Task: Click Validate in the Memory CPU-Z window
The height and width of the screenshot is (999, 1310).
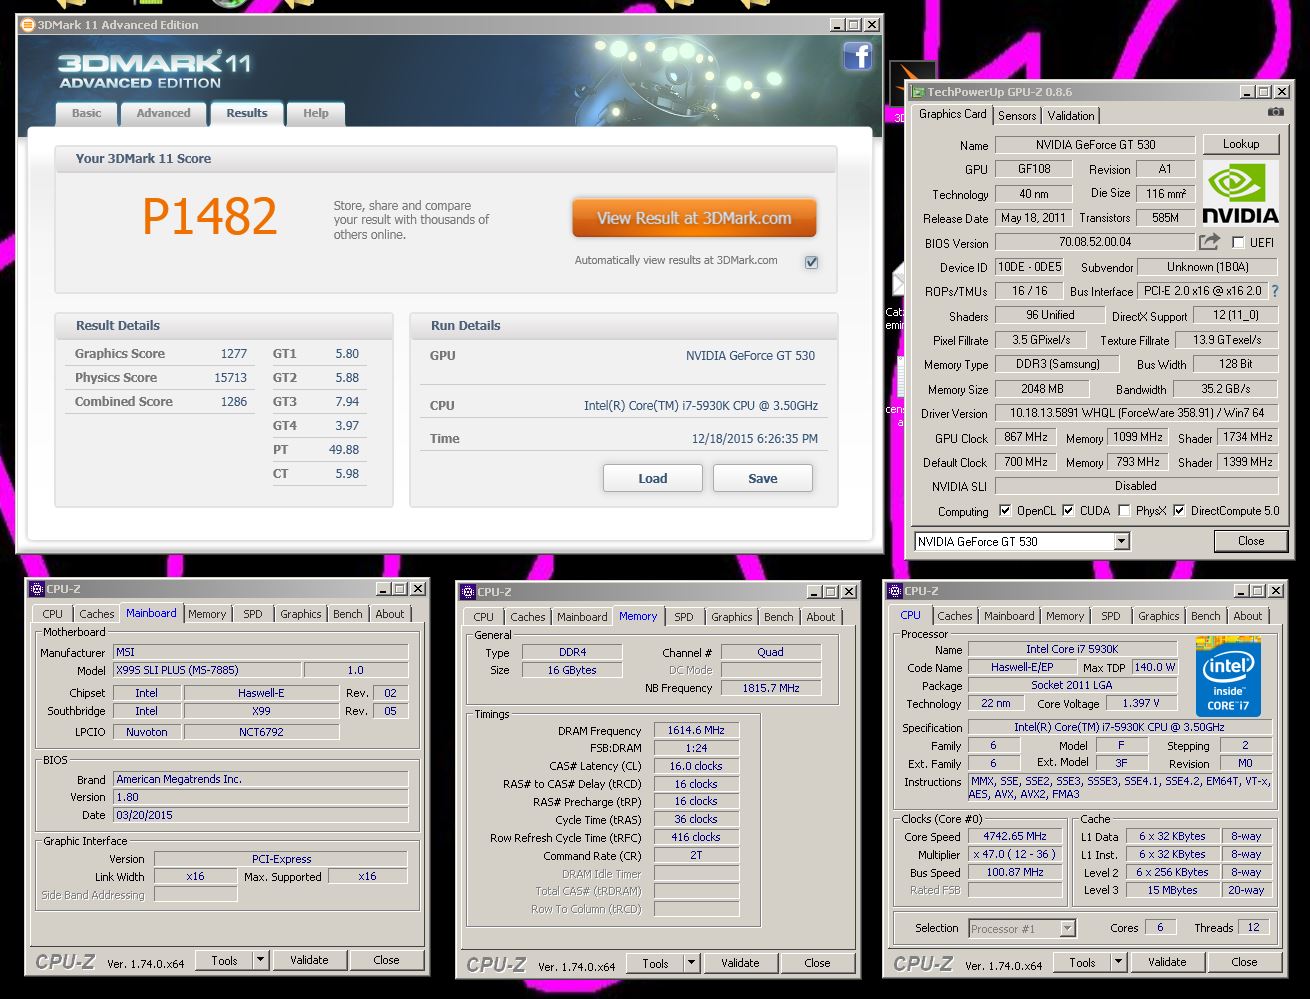Action: [740, 963]
